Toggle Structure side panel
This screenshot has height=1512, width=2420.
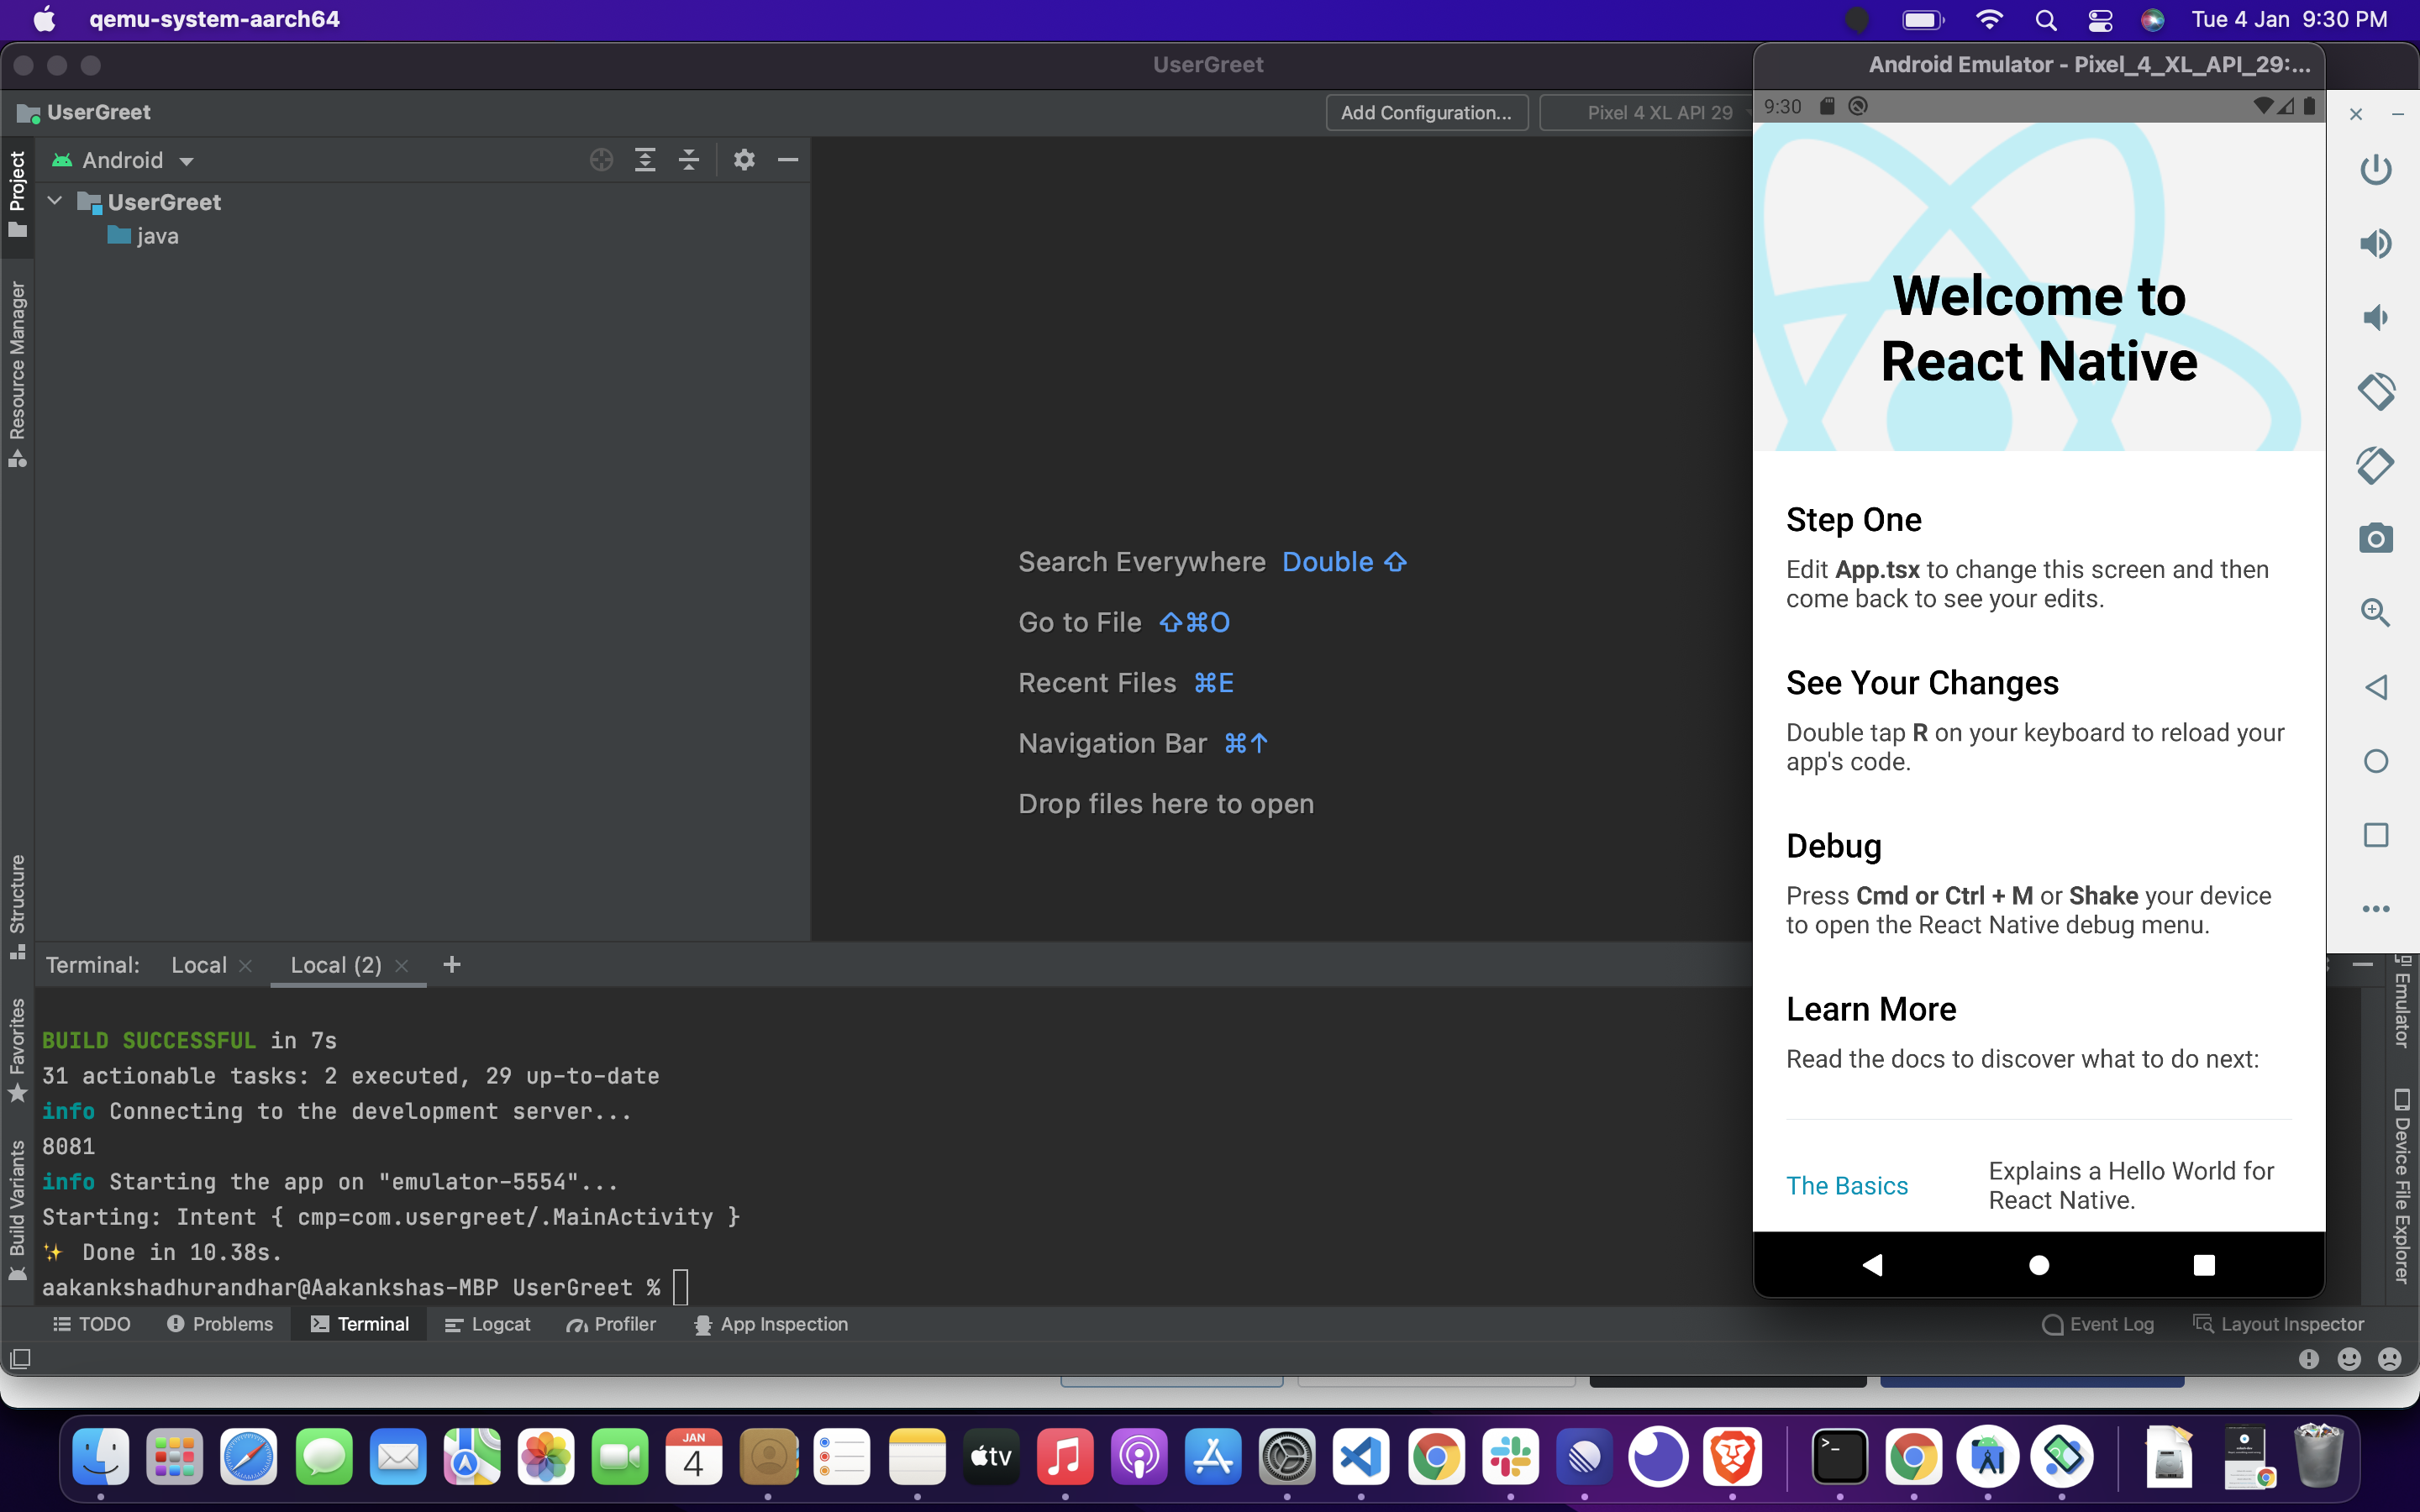(x=17, y=907)
